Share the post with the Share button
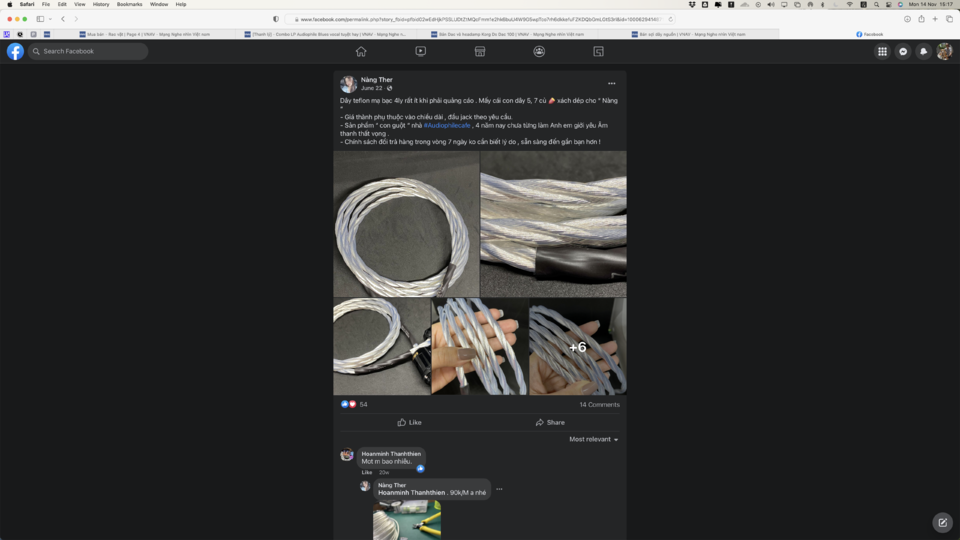 550,422
